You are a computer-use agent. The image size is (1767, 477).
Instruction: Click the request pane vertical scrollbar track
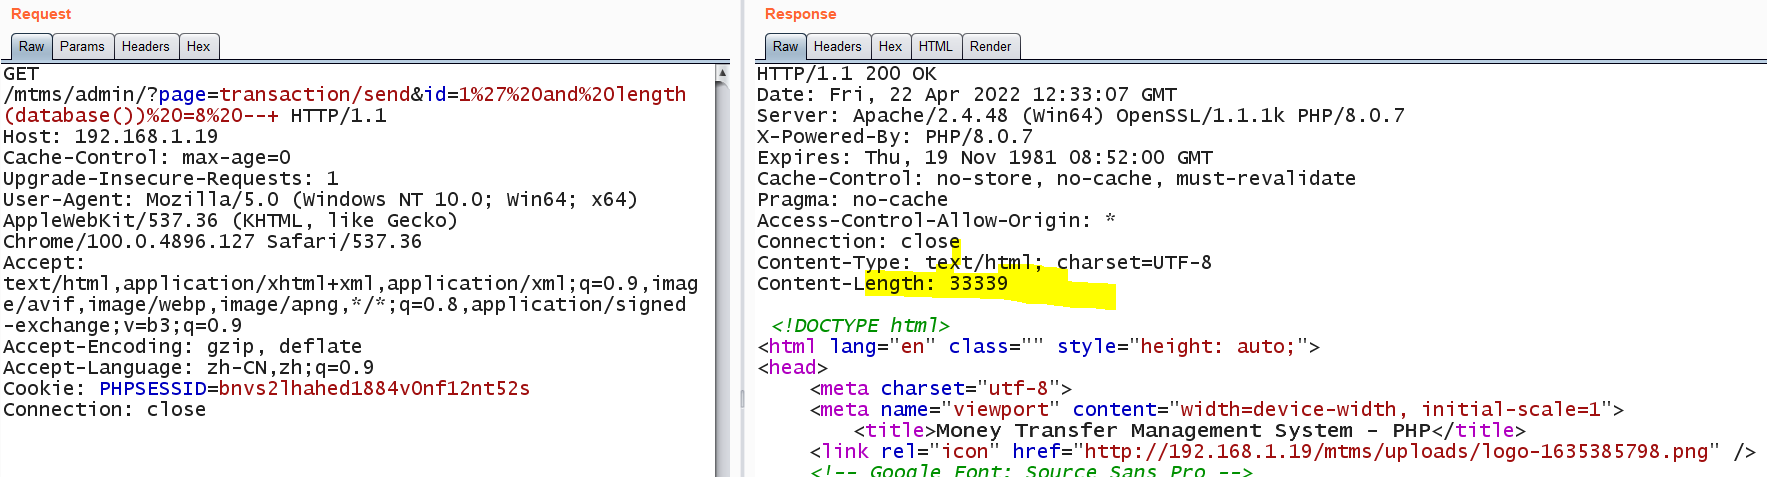click(722, 280)
